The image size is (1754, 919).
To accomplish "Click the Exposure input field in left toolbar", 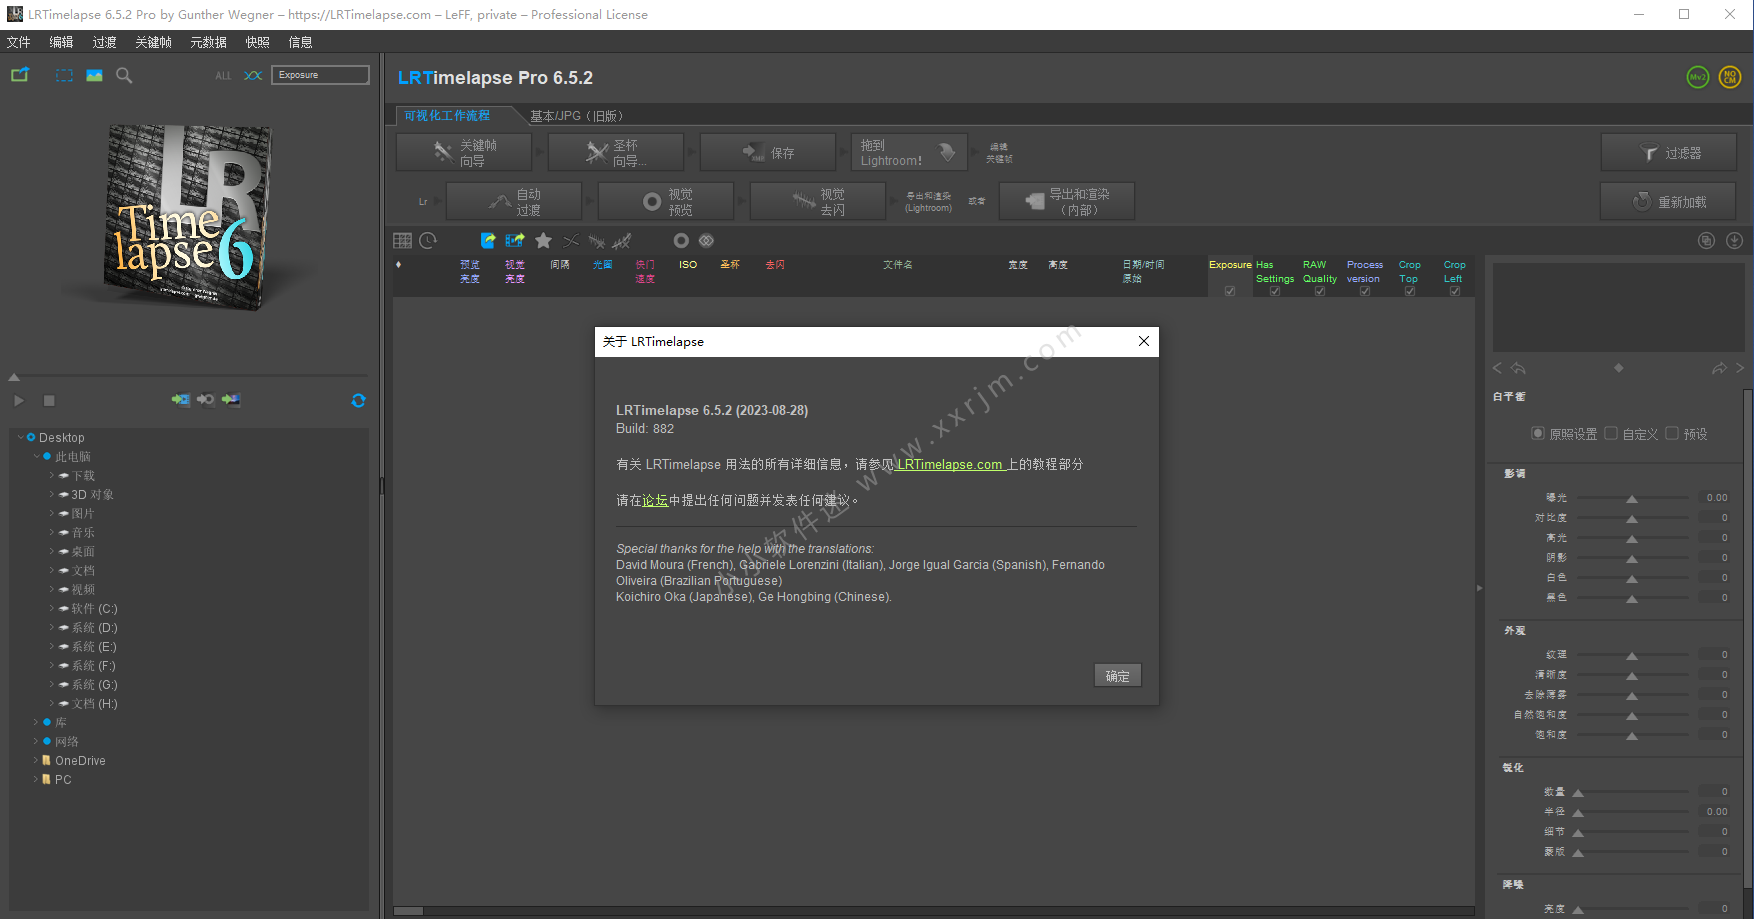I will pyautogui.click(x=320, y=75).
